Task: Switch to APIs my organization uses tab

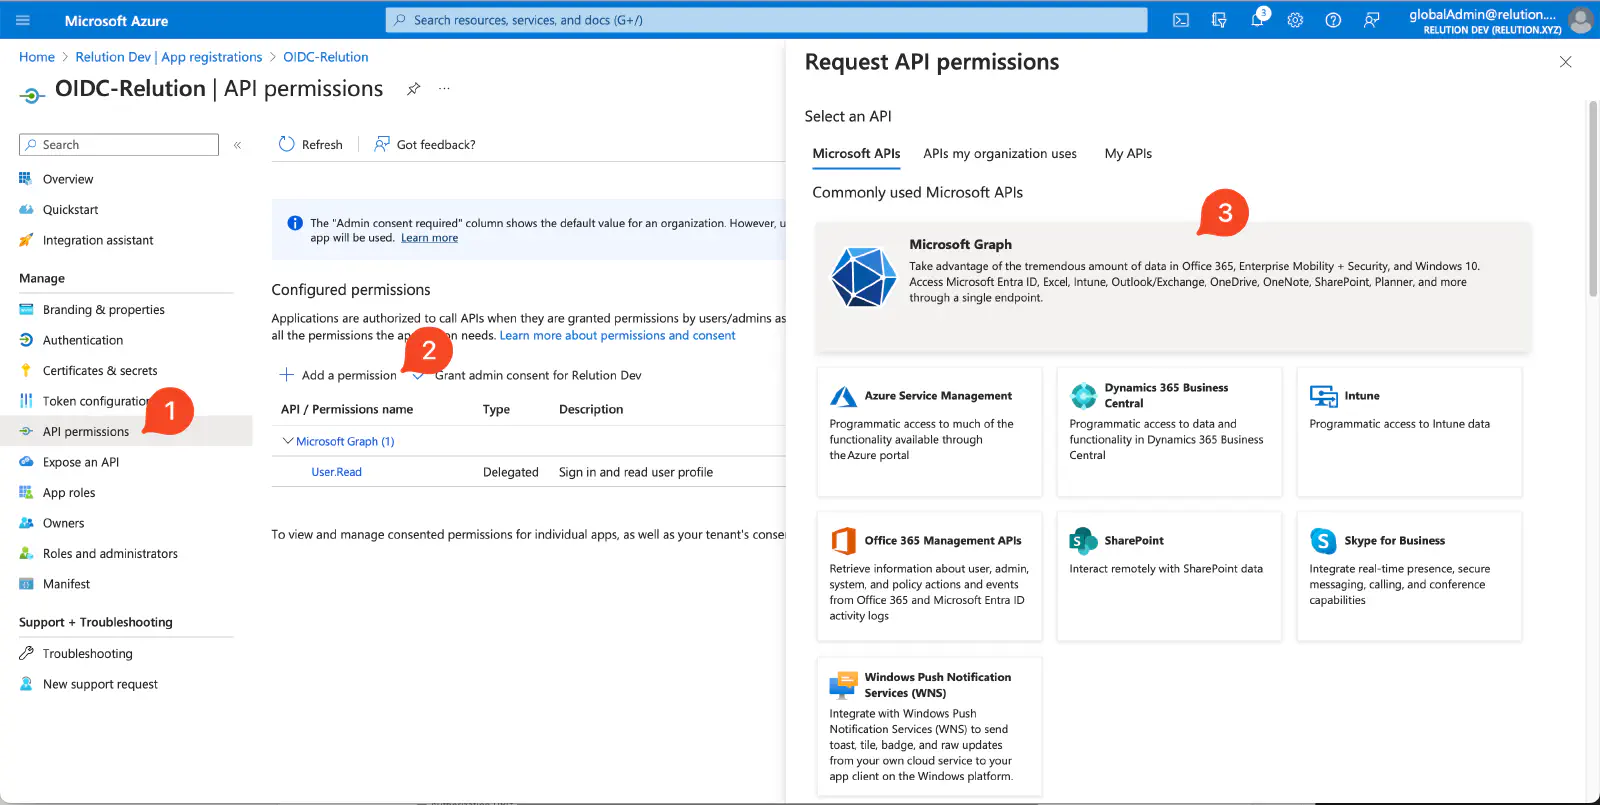Action: (x=1000, y=154)
